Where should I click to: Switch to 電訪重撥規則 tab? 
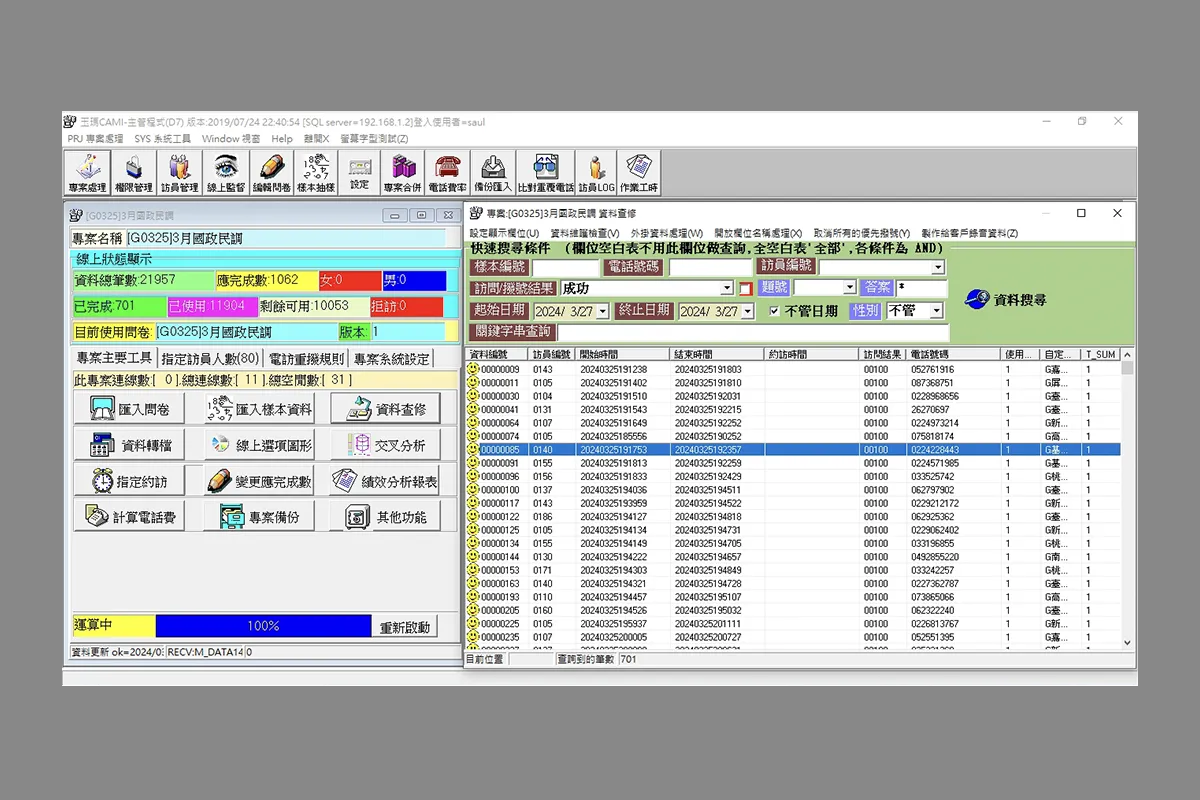coord(305,359)
